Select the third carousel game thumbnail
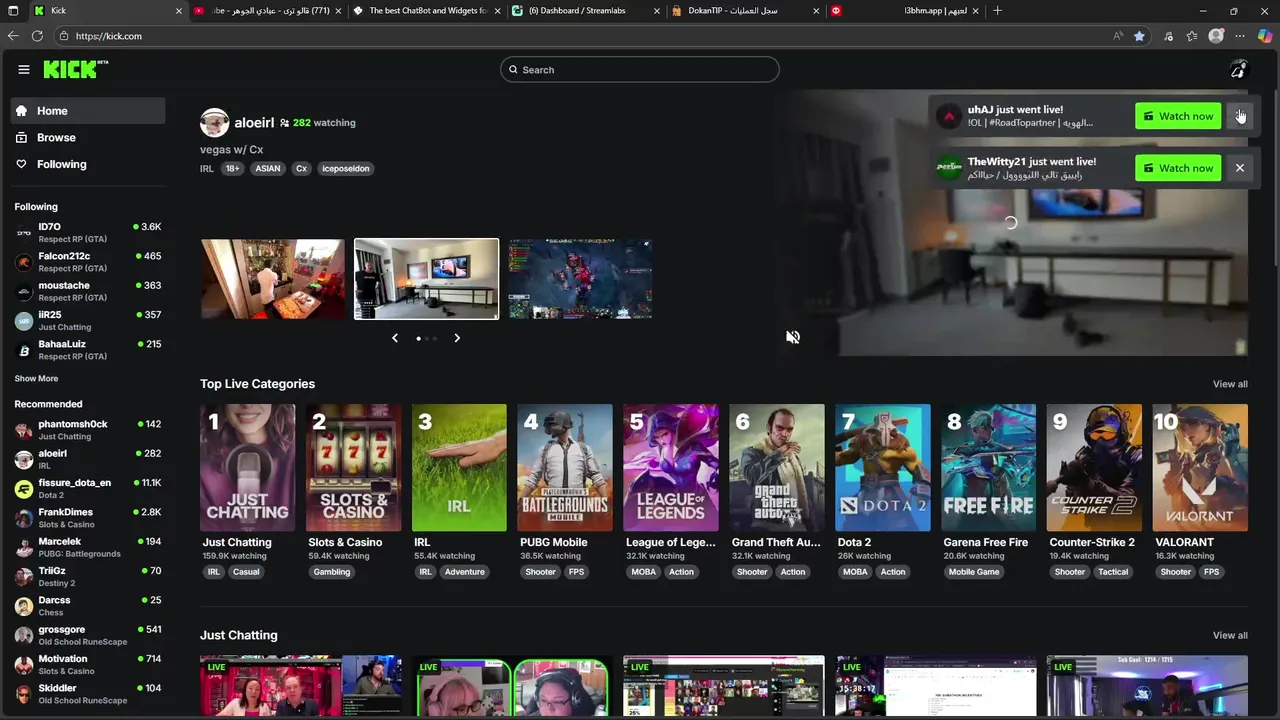Viewport: 1280px width, 720px height. (x=580, y=279)
